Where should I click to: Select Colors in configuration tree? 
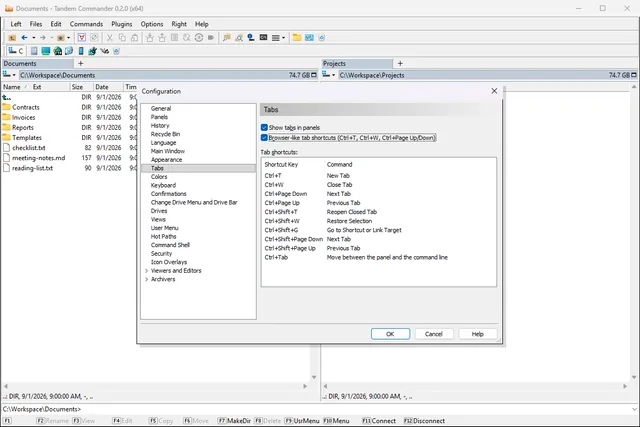tap(159, 177)
